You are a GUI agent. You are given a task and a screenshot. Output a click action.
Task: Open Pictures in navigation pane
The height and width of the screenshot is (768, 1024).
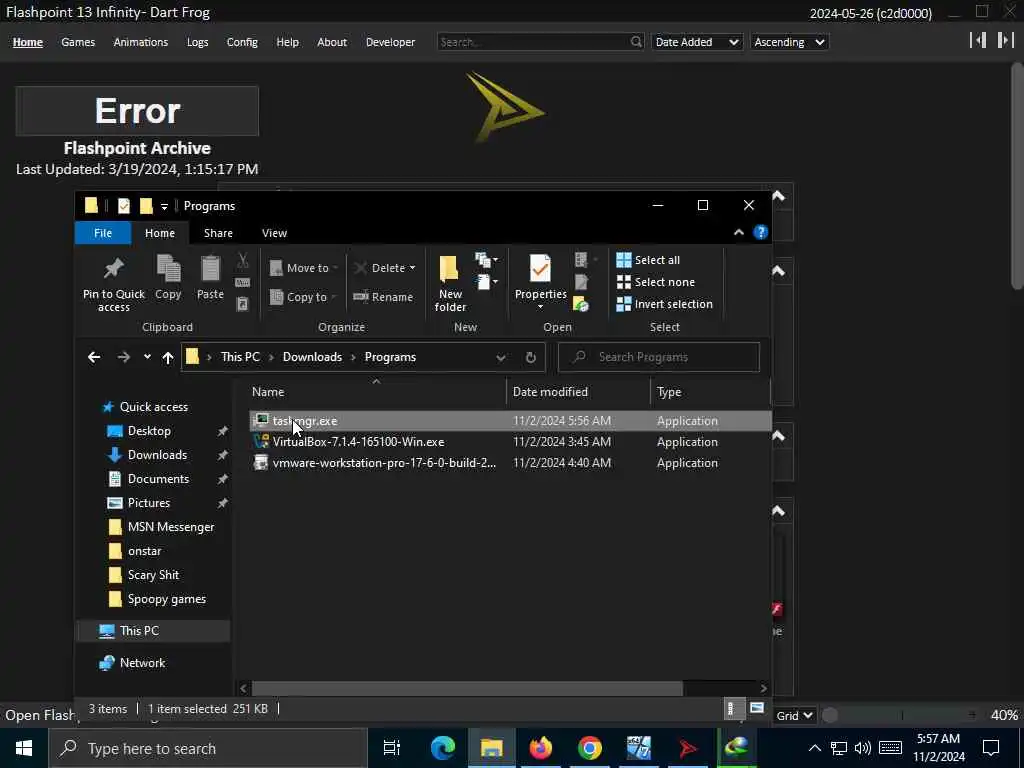pos(148,504)
